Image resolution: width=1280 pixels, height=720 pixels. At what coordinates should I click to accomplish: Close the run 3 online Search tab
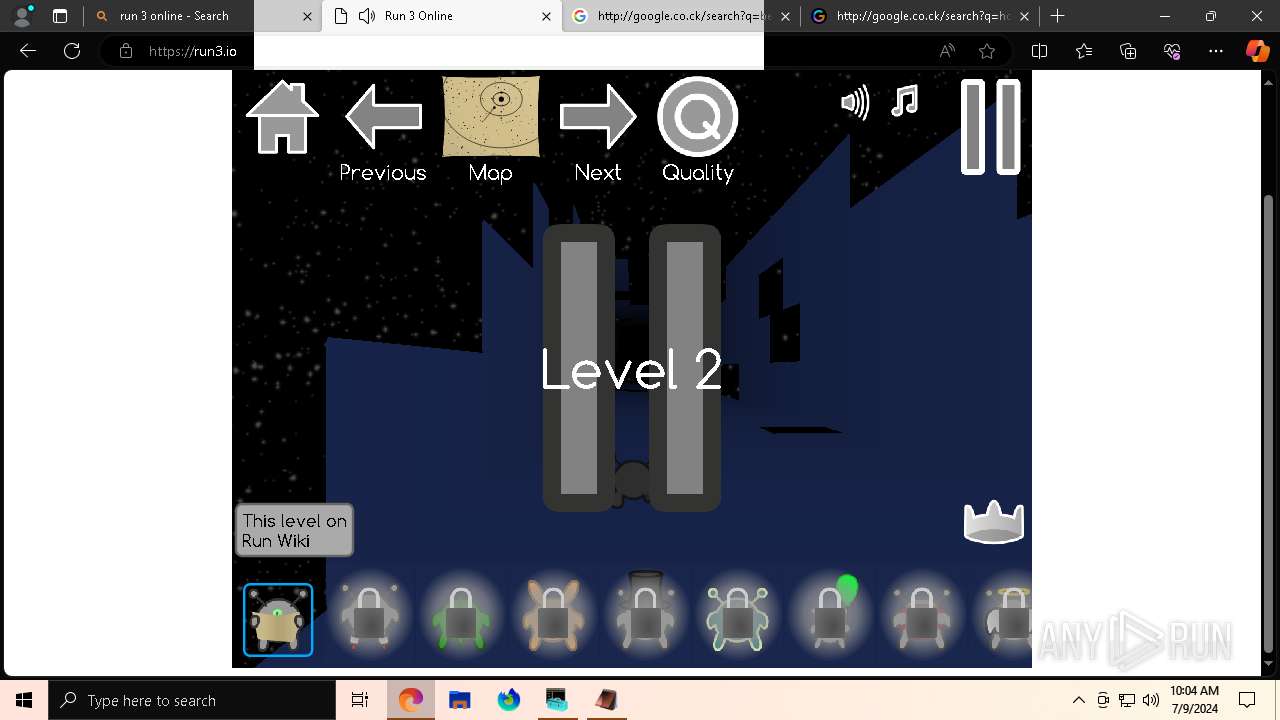(x=307, y=16)
